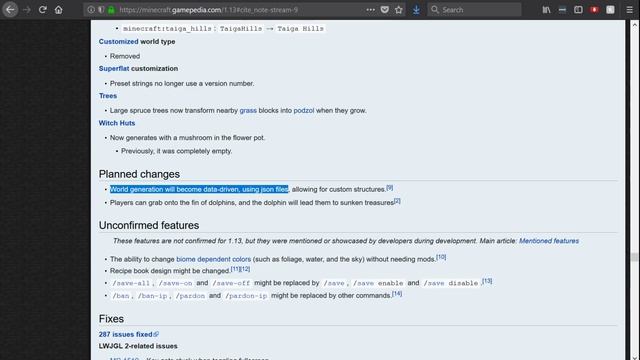Click the white square extension icon
This screenshot has height=360, width=640.
click(610, 9)
